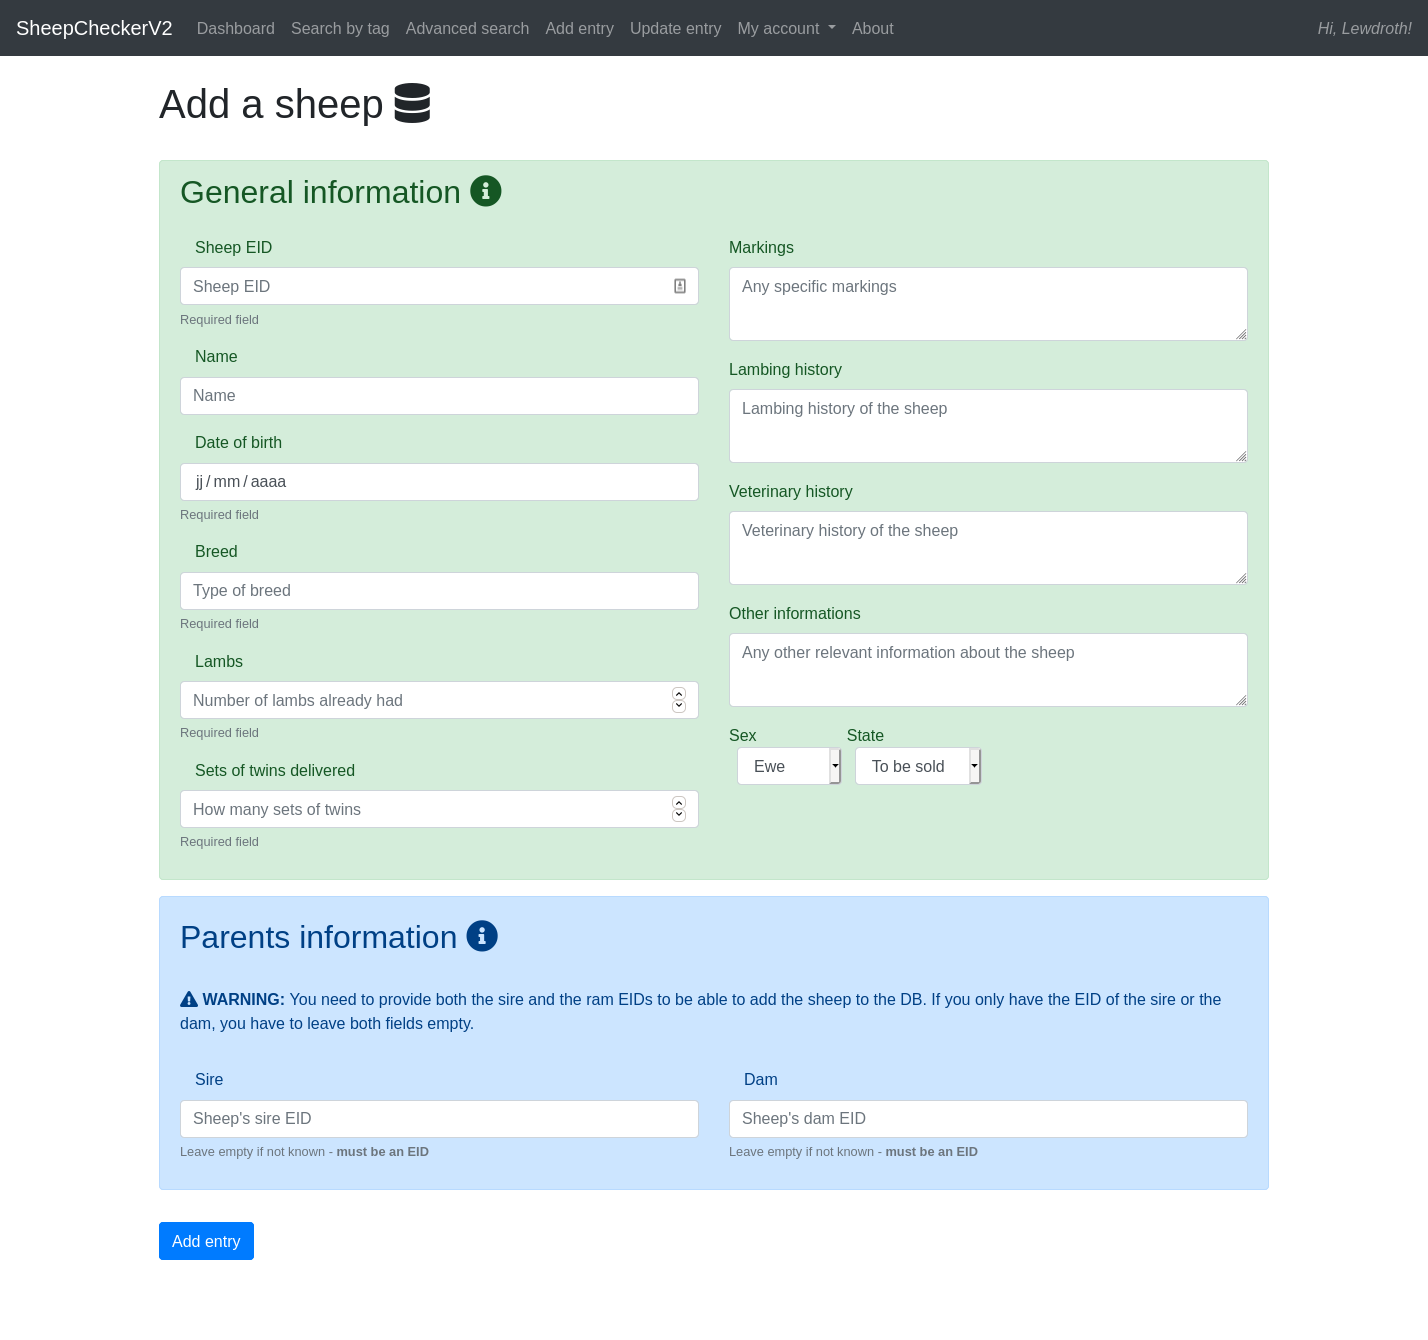The height and width of the screenshot is (1340, 1428).
Task: Expand the My account menu
Action: point(786,28)
